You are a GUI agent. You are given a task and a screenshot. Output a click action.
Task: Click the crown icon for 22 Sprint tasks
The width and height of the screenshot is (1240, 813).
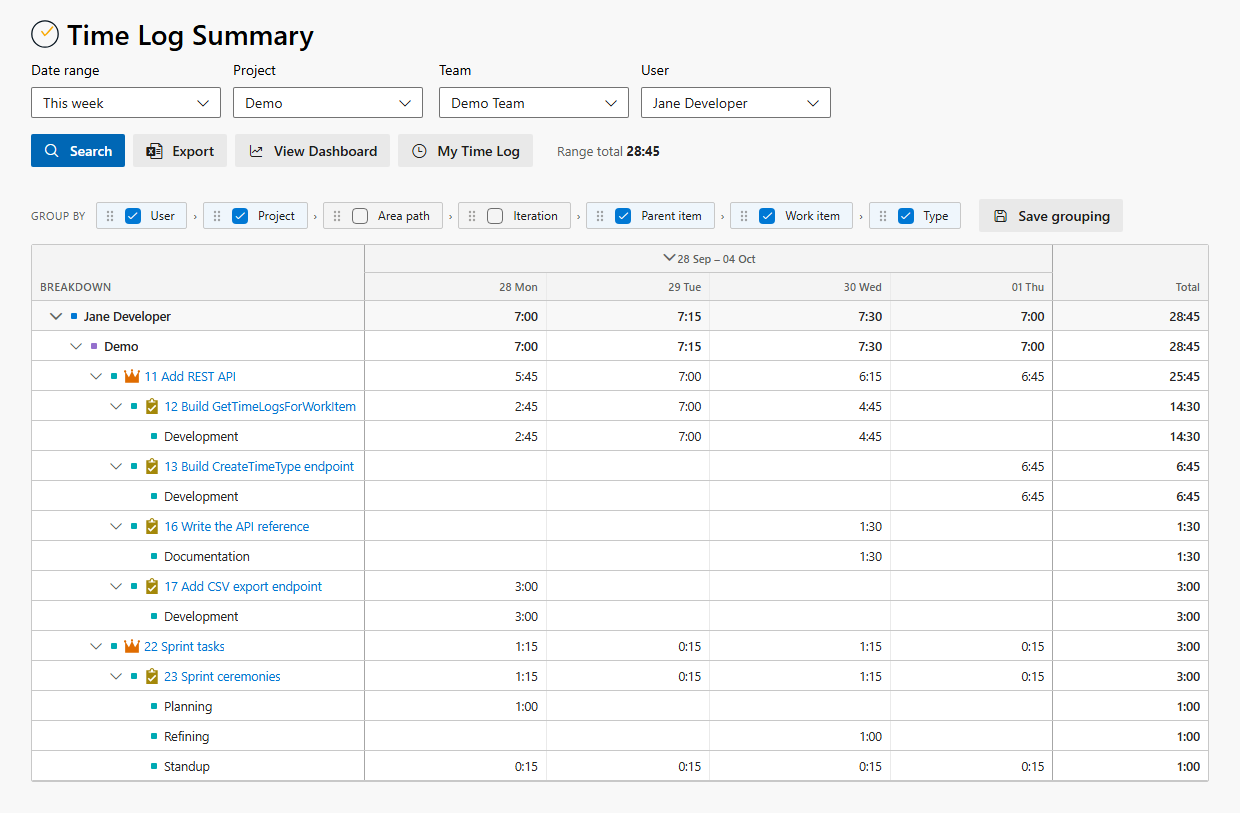pyautogui.click(x=131, y=647)
